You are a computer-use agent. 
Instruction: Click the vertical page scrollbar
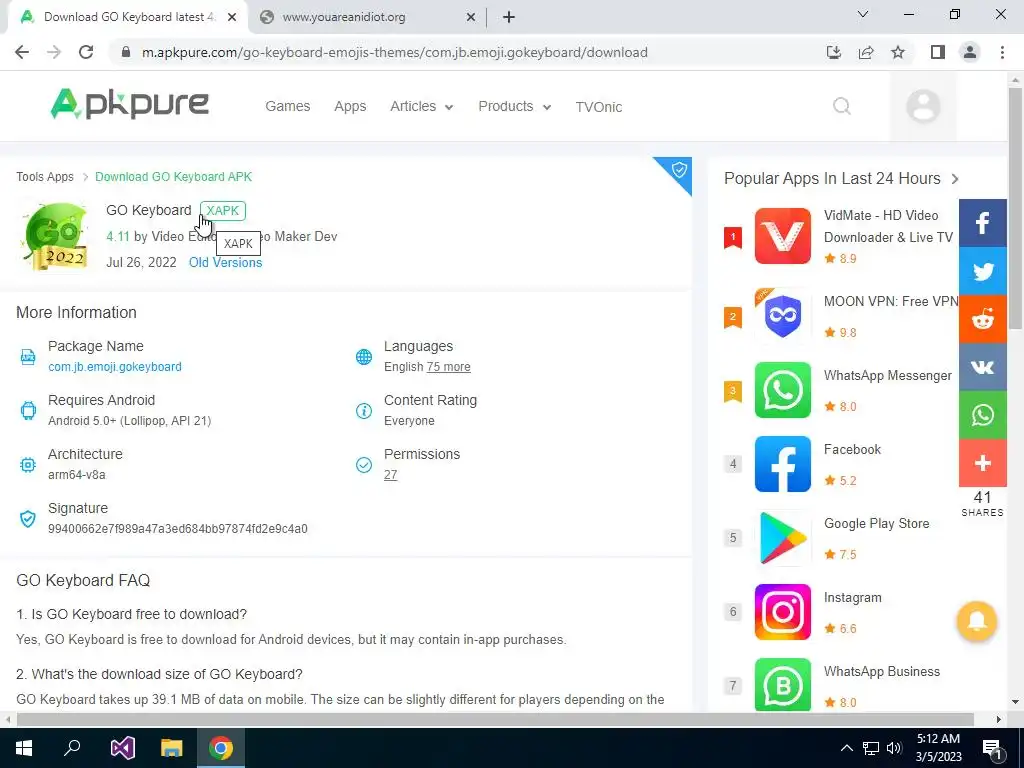click(x=1015, y=208)
